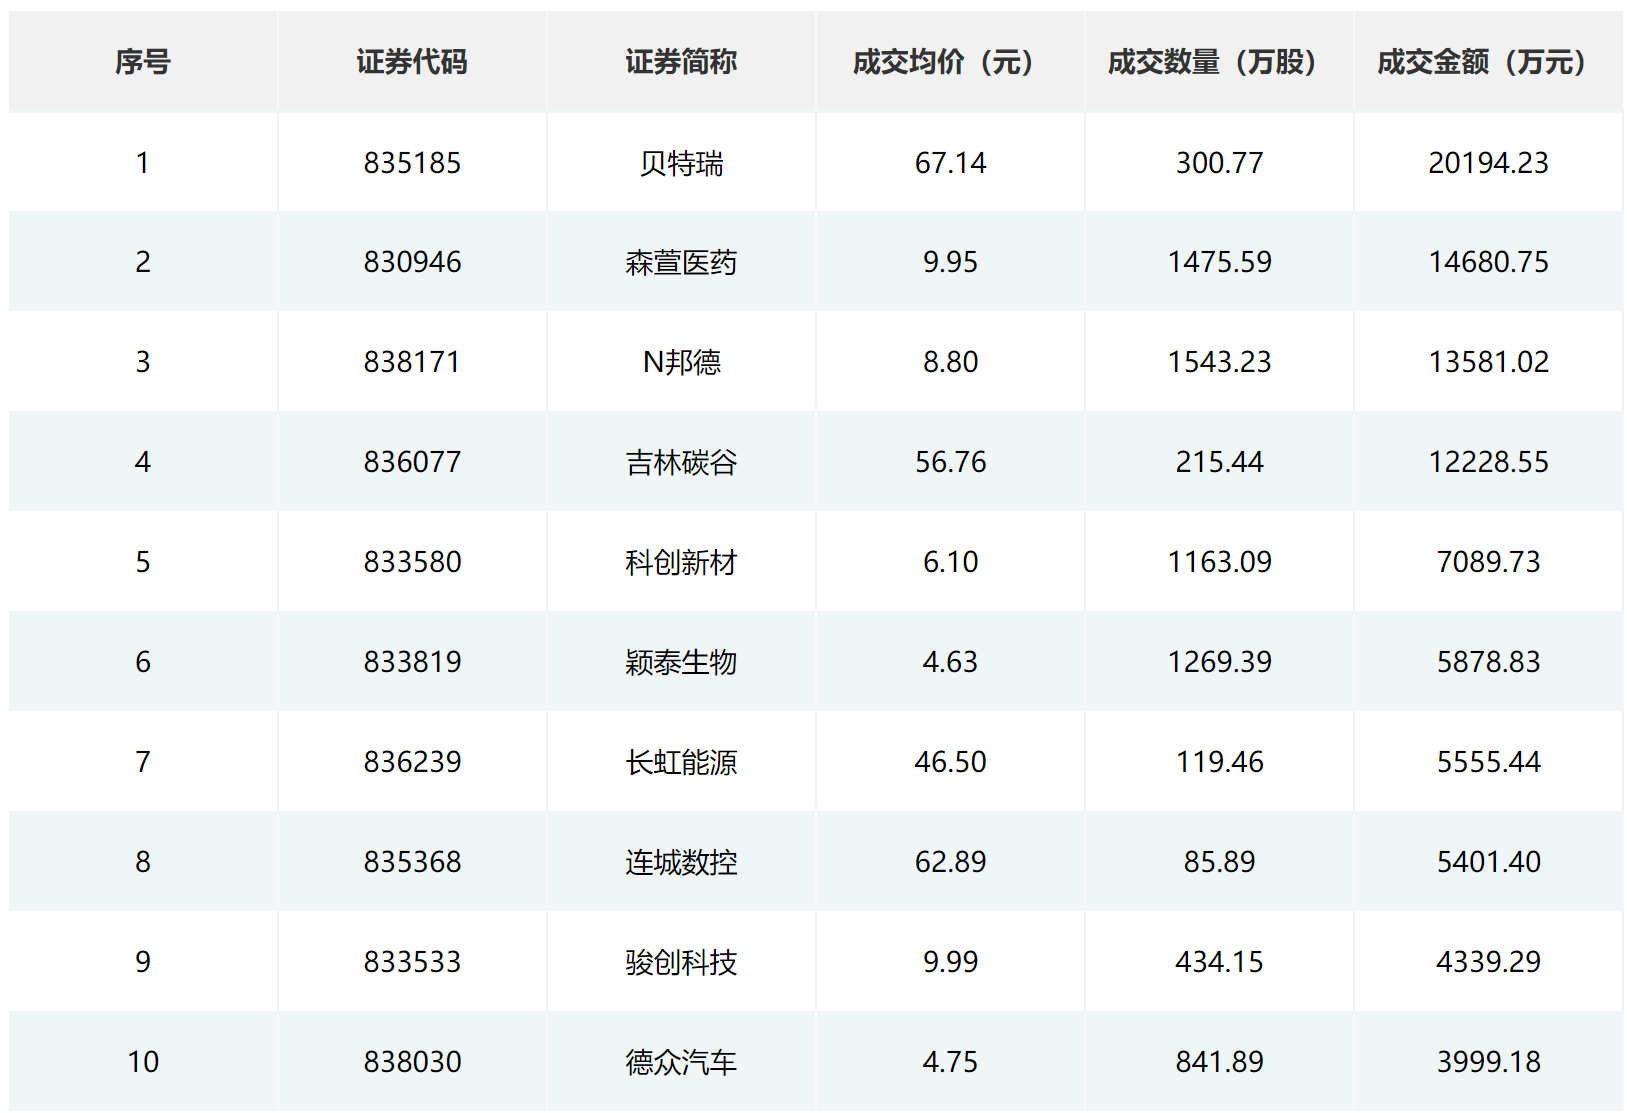Click volume value 1475.59
This screenshot has height=1113, width=1627.
point(1219,262)
